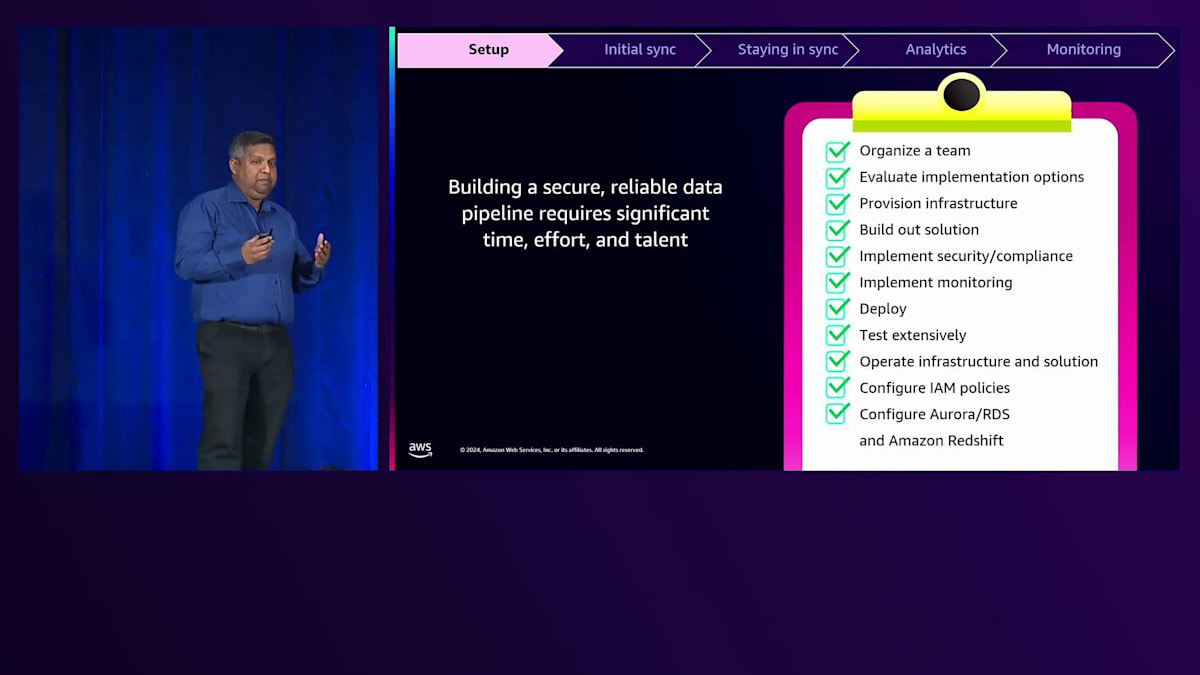Click checkmark beside Implement monitoring
Screen dimensions: 1200x675
(838, 282)
